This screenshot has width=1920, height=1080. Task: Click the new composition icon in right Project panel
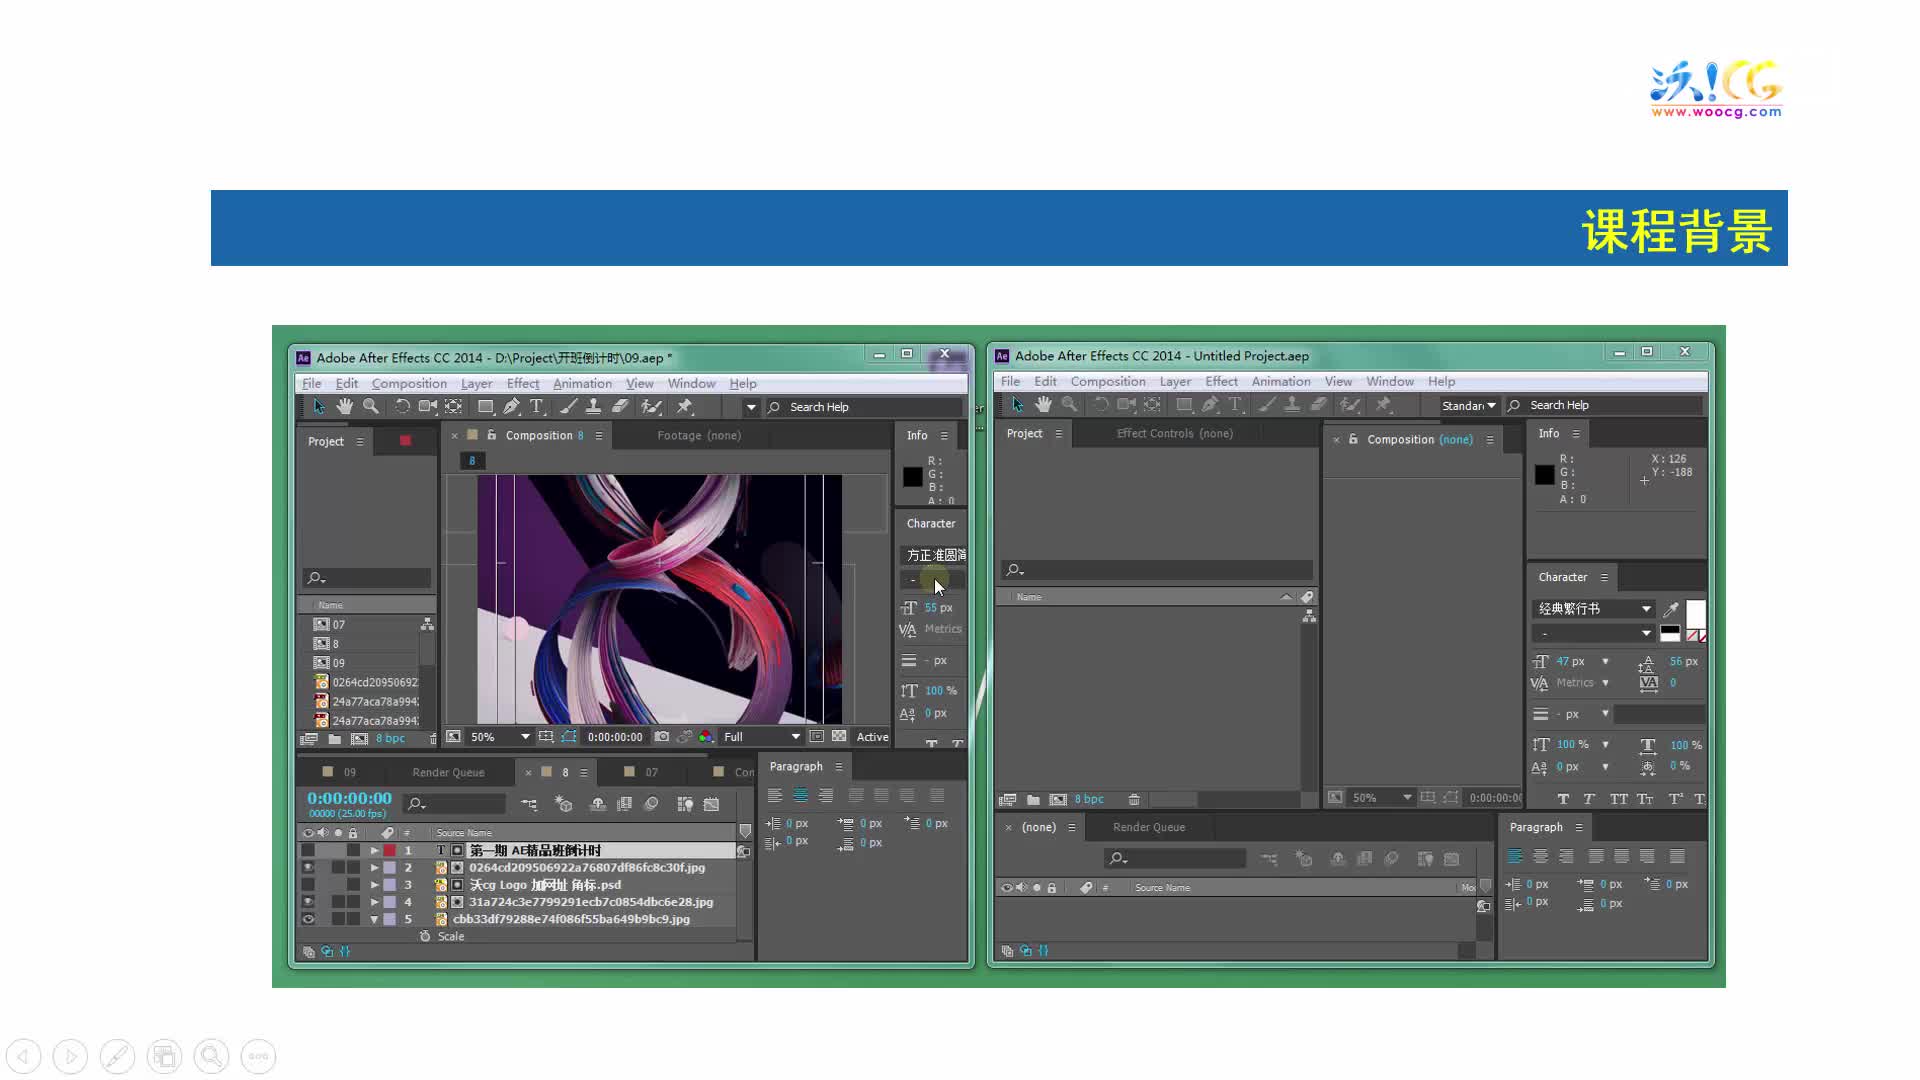[1058, 799]
